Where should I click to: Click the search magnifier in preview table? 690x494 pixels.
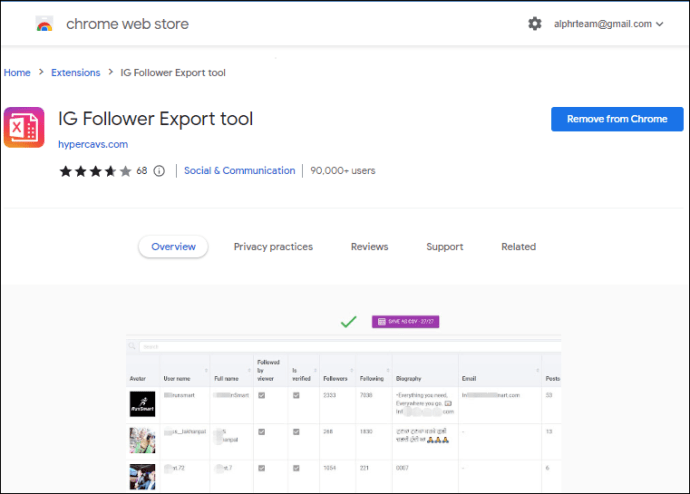click(133, 347)
